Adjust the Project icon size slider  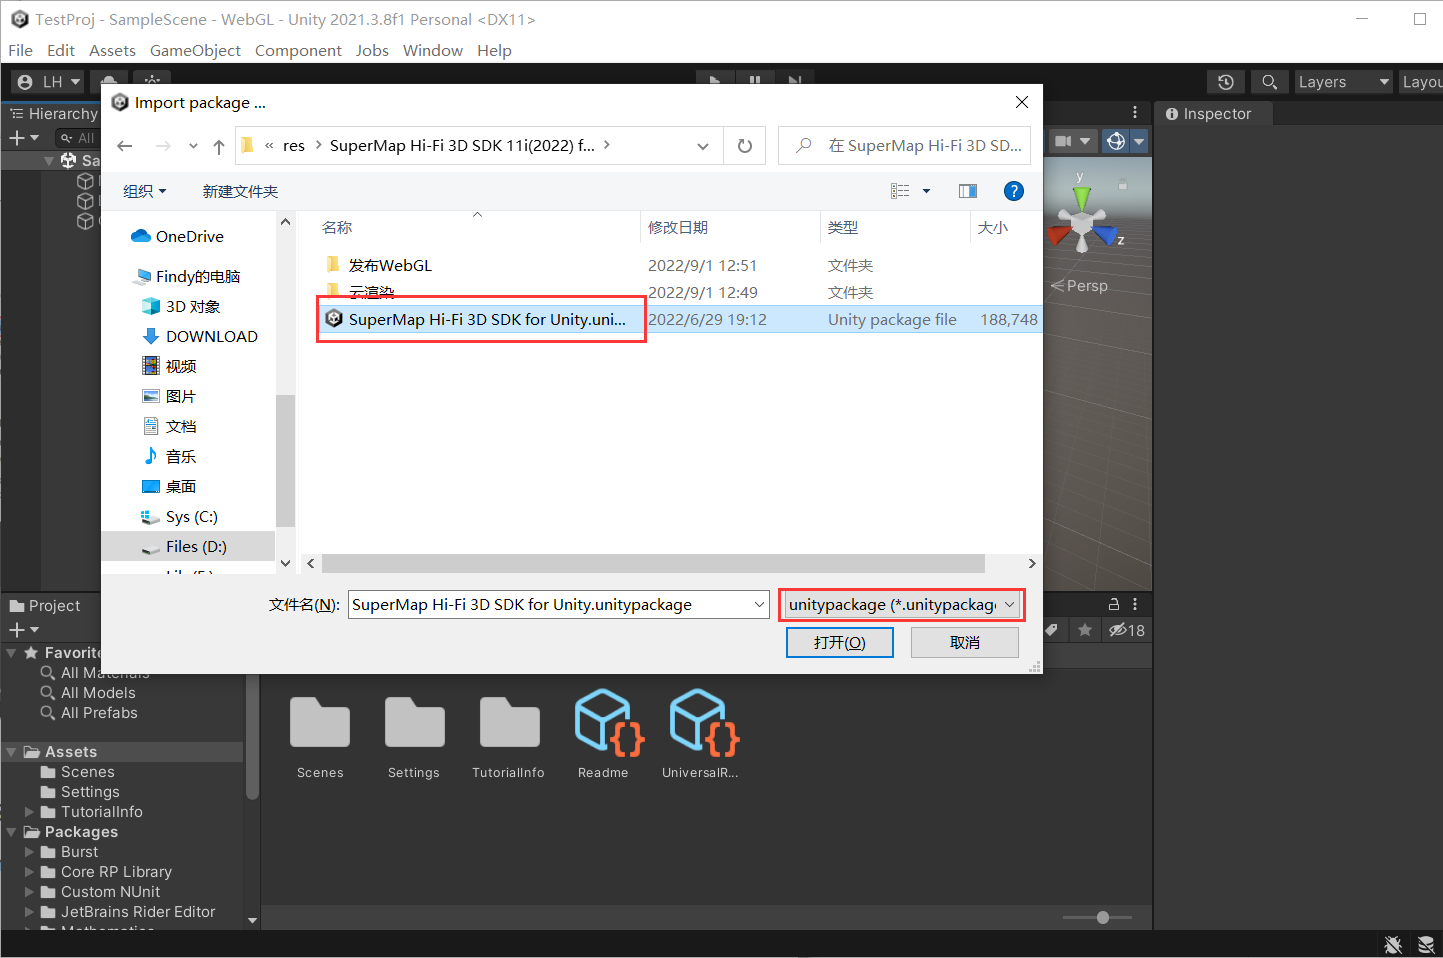[1098, 917]
